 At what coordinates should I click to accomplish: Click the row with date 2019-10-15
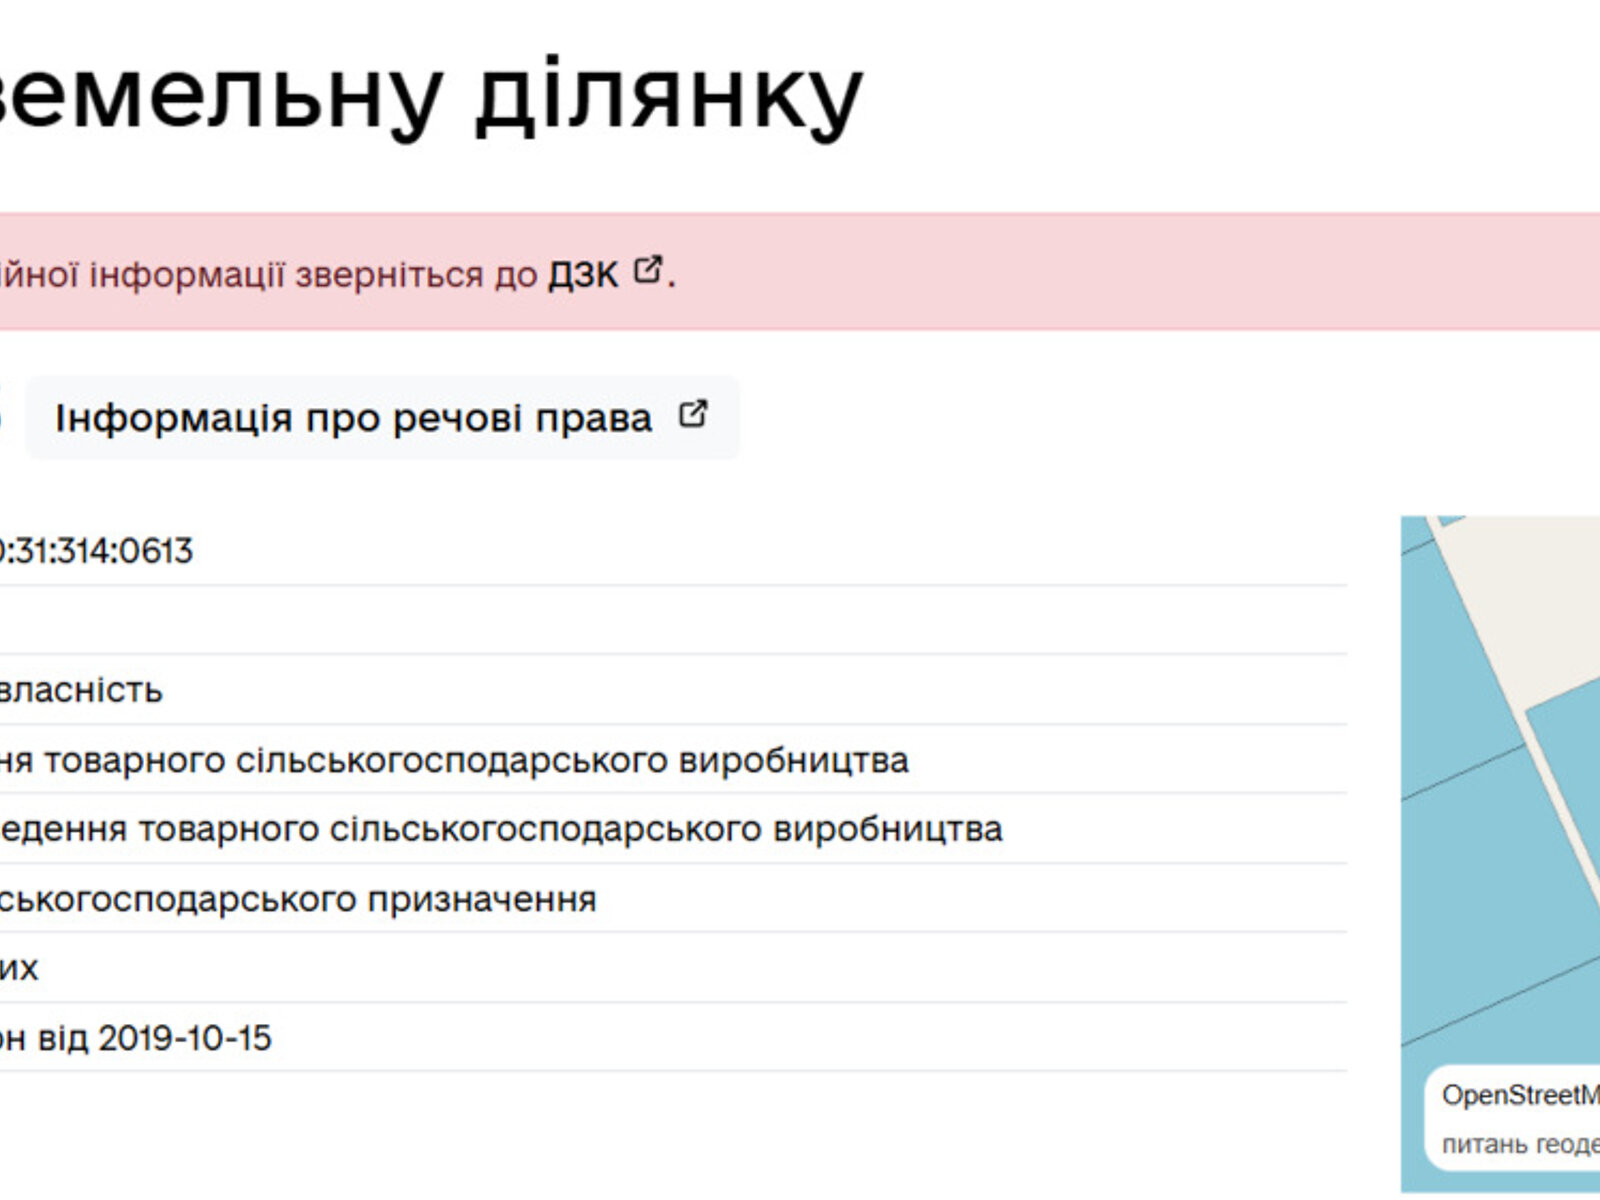[x=135, y=1038]
